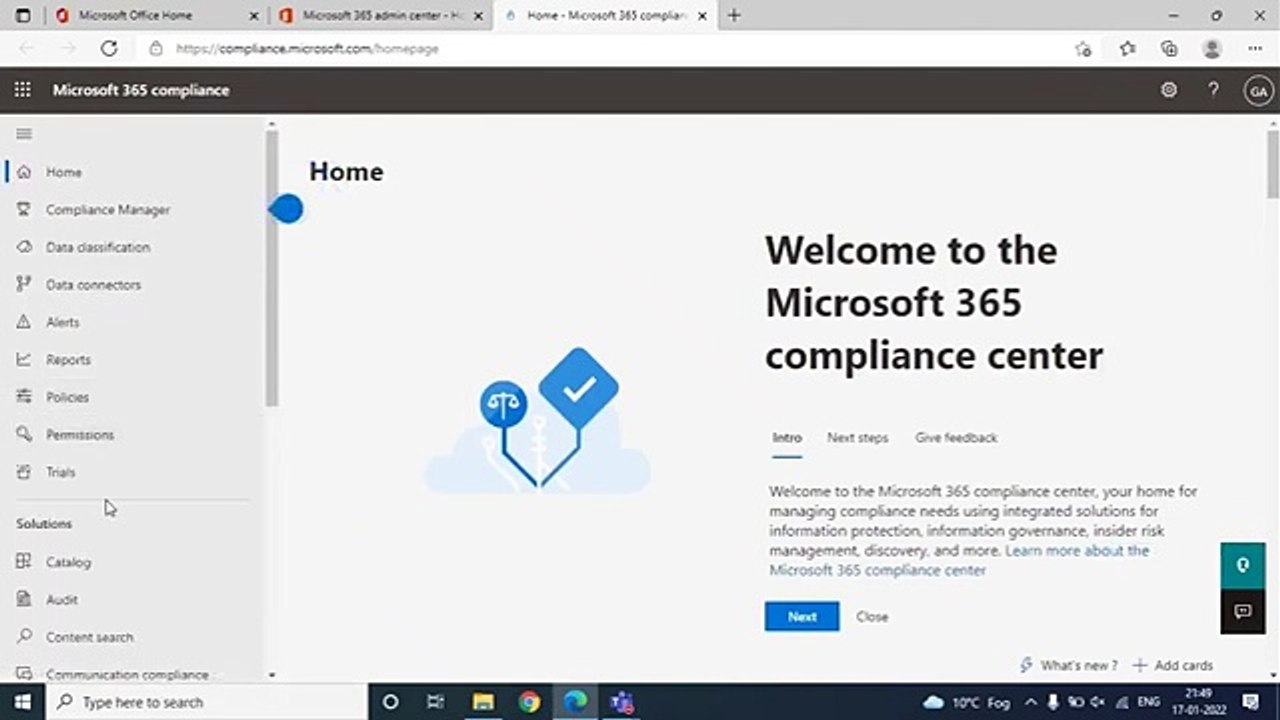Select the Intro tab
This screenshot has height=720, width=1280.
pos(787,438)
